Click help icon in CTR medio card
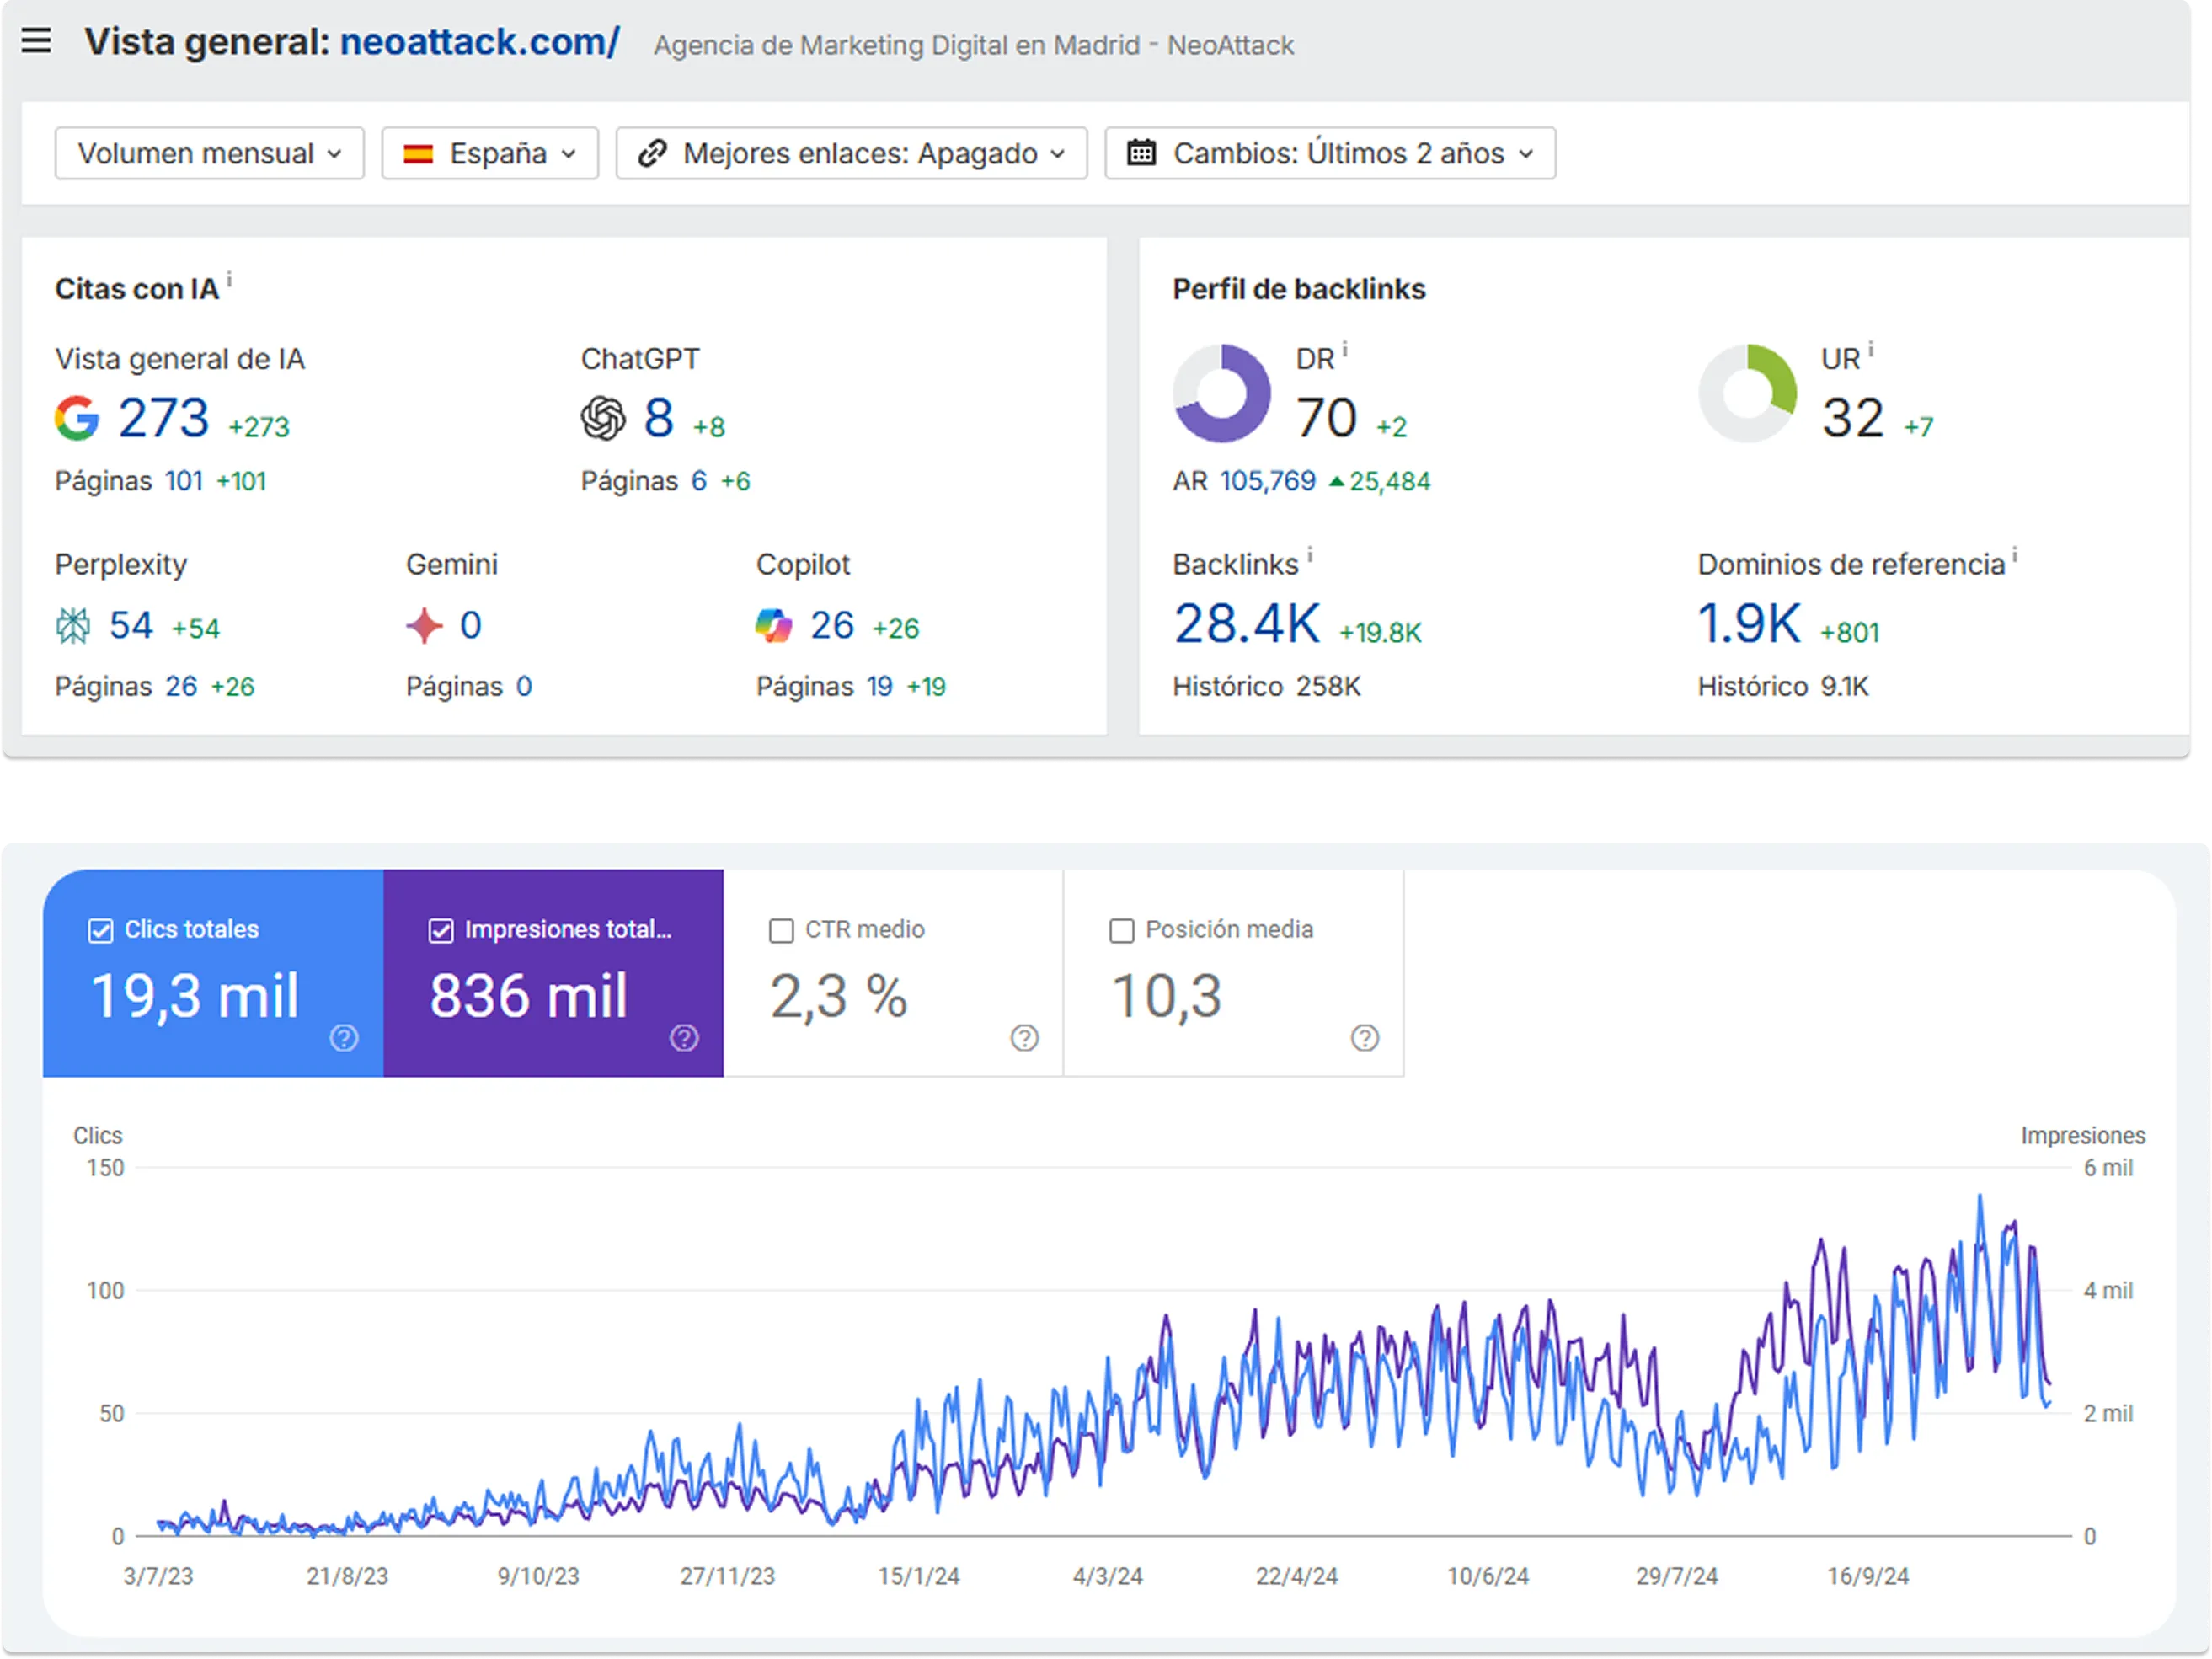Image resolution: width=2212 pixels, height=1659 pixels. [x=1024, y=1038]
